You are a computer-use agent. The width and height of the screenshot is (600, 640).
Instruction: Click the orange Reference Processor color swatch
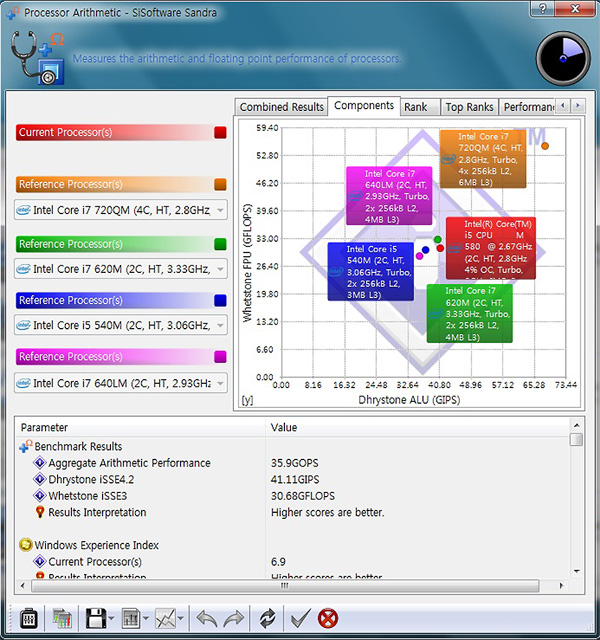(x=220, y=184)
